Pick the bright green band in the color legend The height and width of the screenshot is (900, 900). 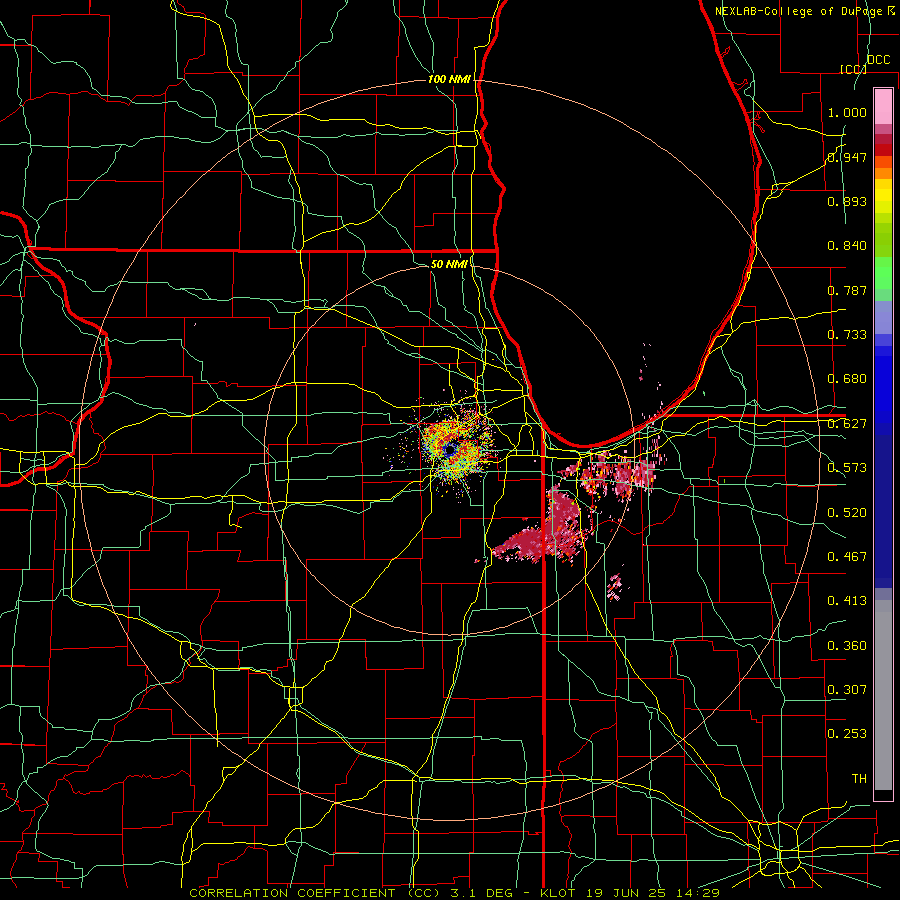click(883, 273)
